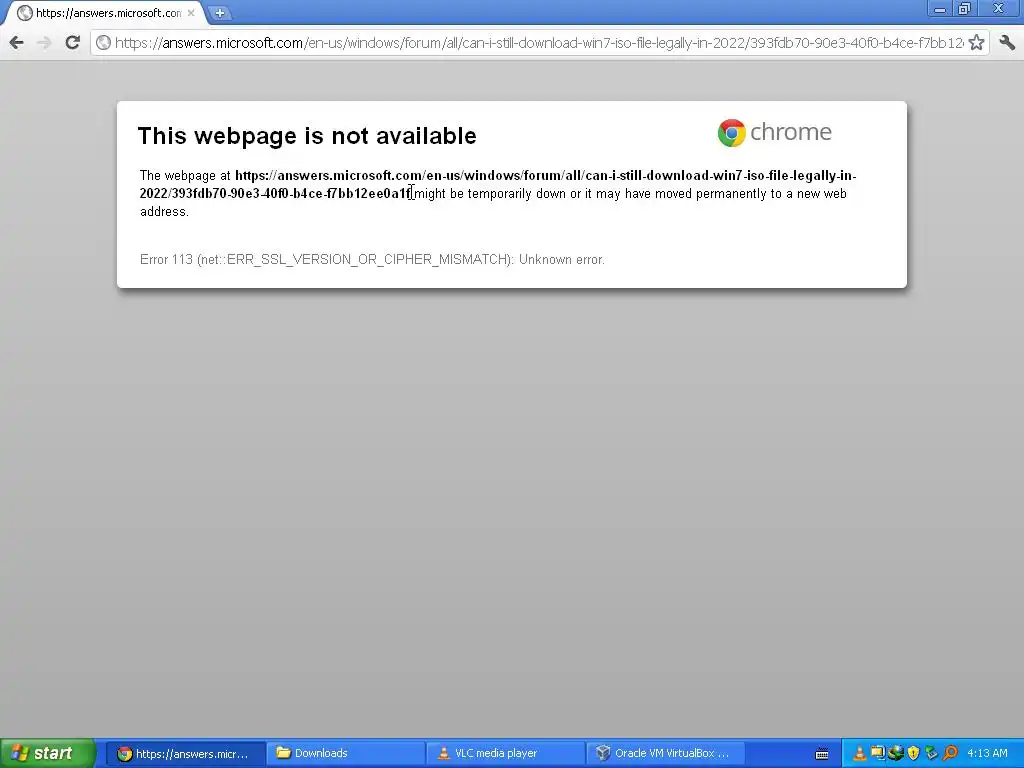This screenshot has width=1024, height=768.
Task: Switch to Chrome window in taskbar
Action: click(x=185, y=754)
